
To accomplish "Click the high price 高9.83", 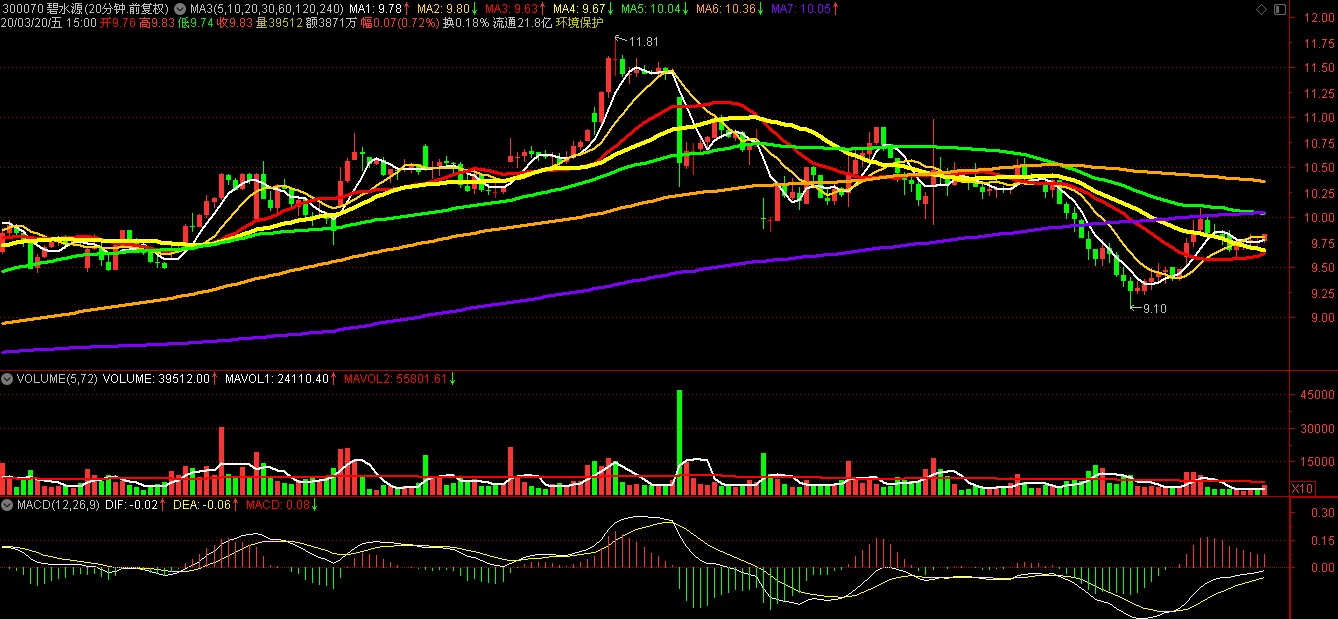I will (x=158, y=21).
